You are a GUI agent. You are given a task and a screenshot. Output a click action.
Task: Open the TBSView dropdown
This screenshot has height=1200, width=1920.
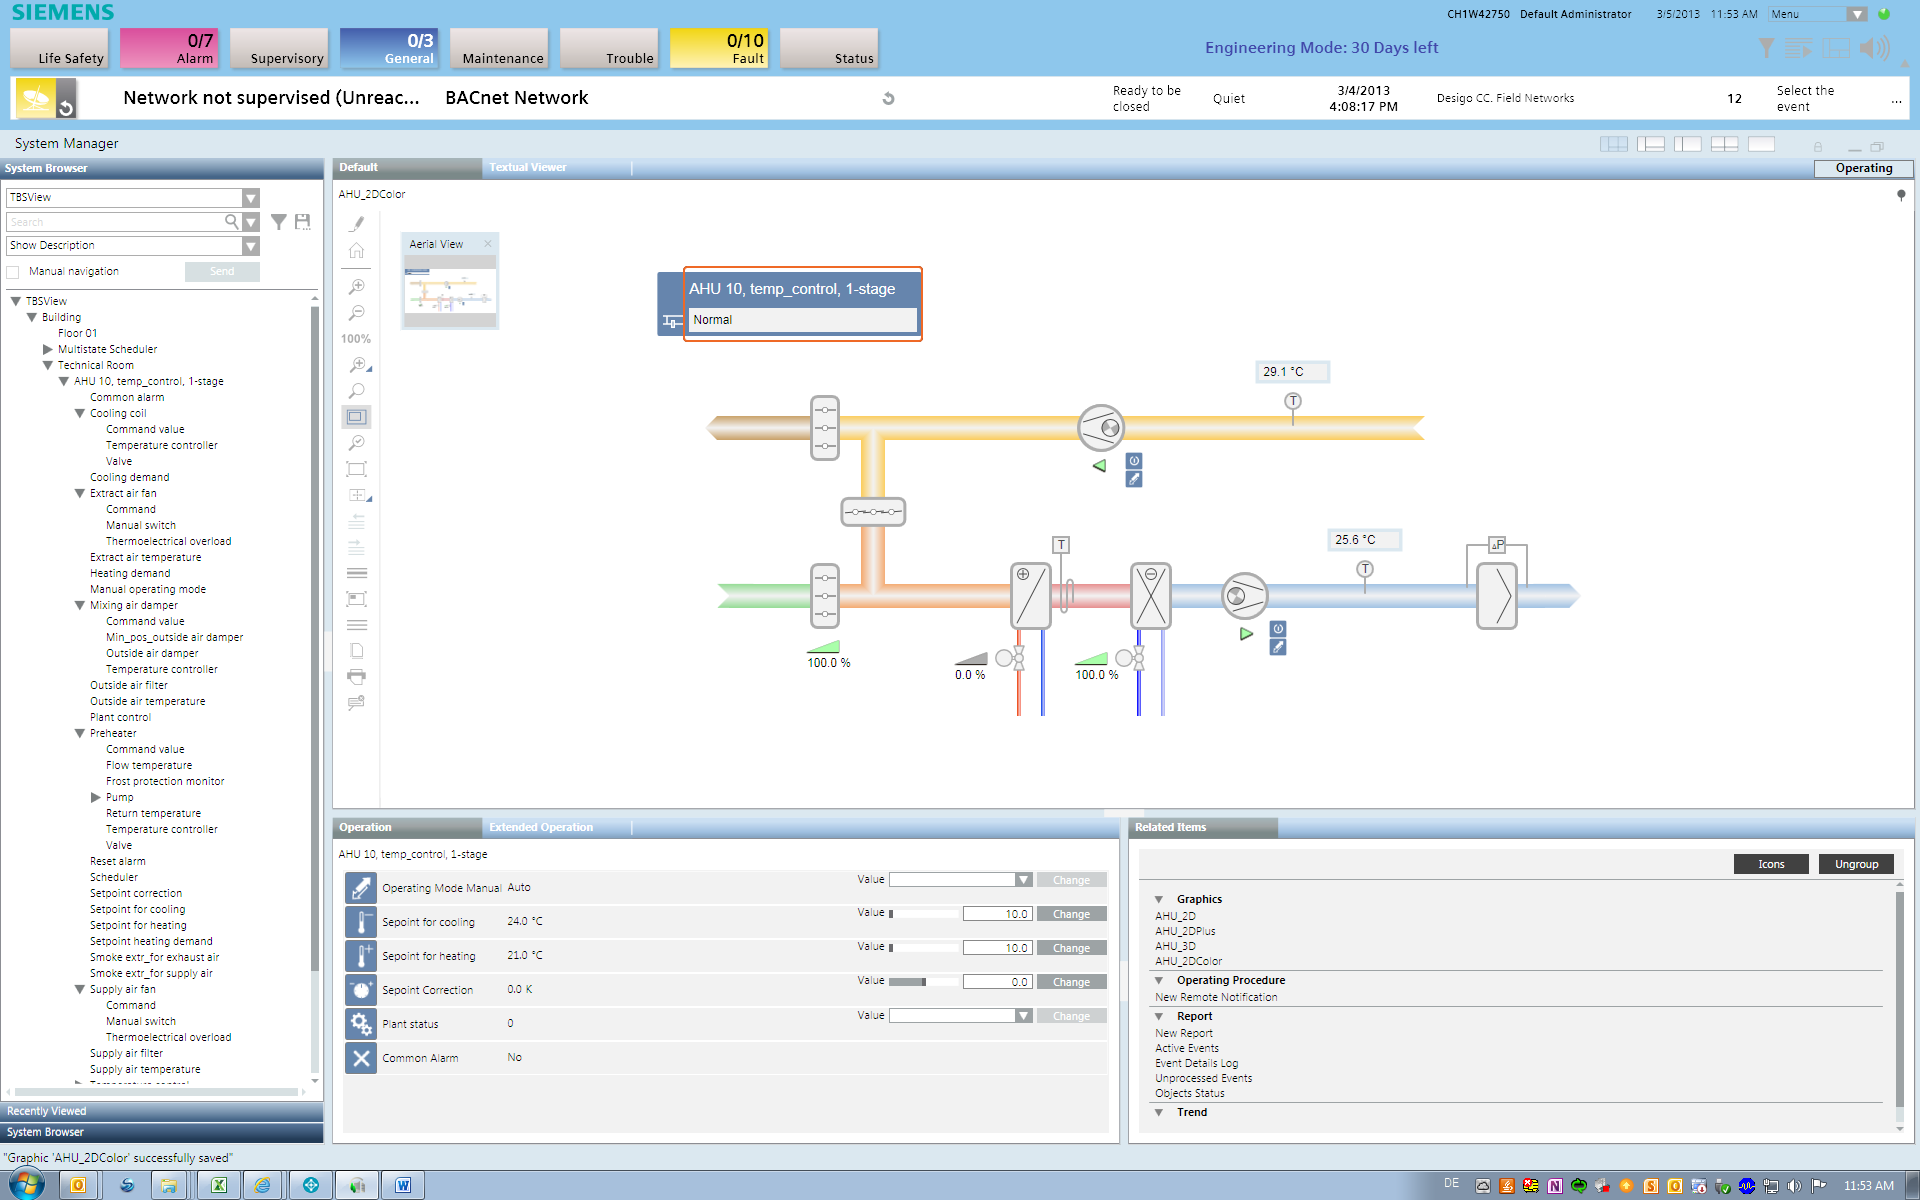tap(251, 198)
